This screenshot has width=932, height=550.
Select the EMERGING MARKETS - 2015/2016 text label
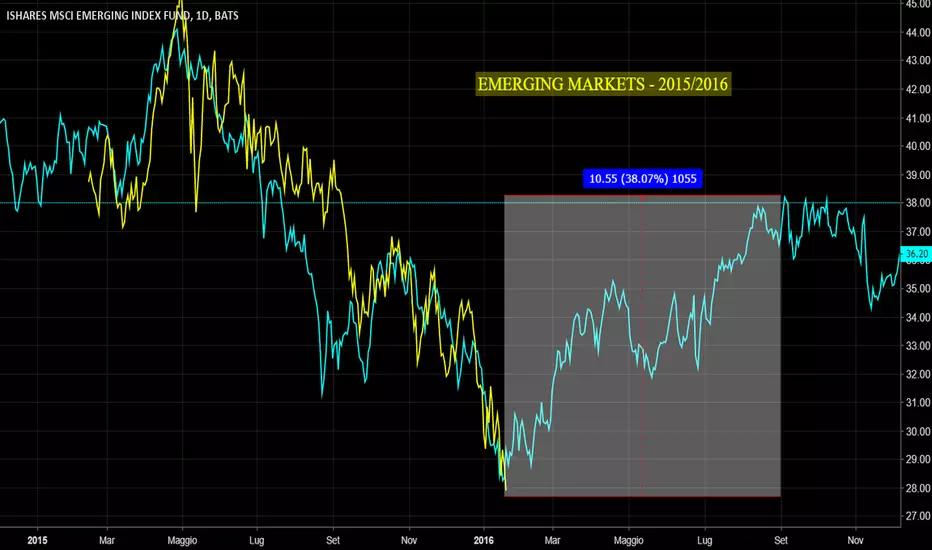coord(603,84)
